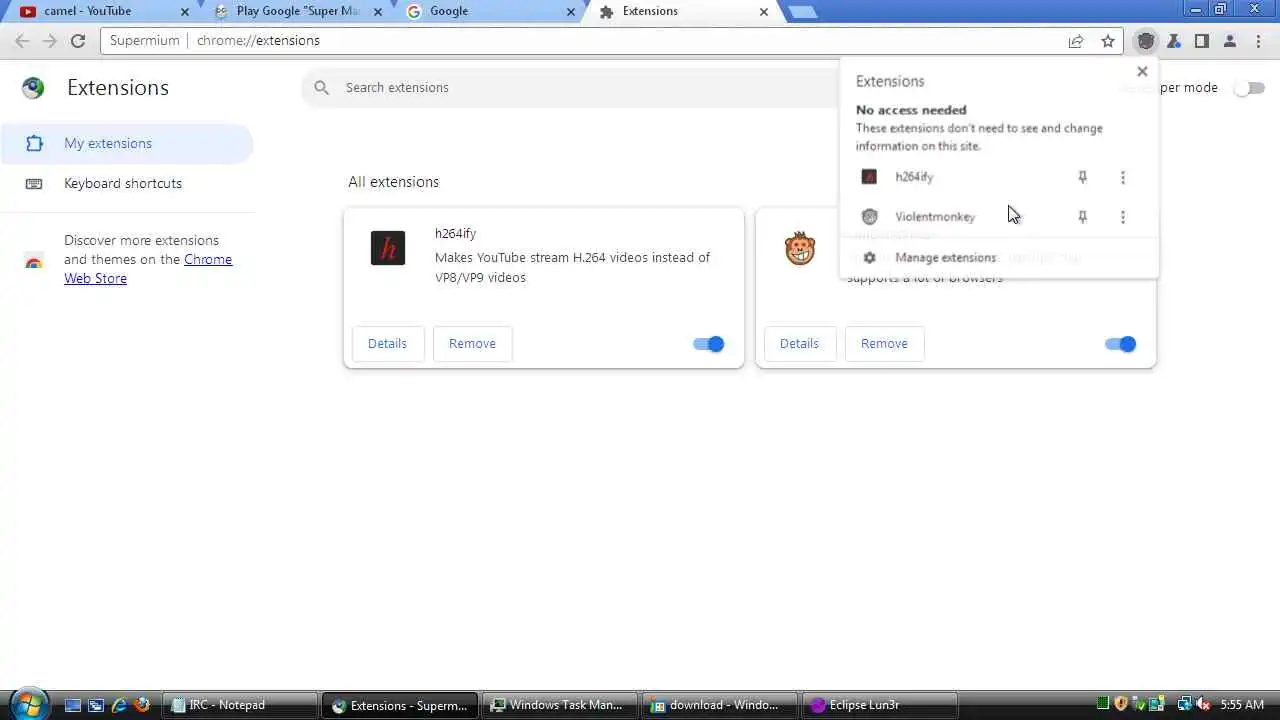Close the camel - YouTube tab
The width and height of the screenshot is (1280, 720).
coord(184,12)
